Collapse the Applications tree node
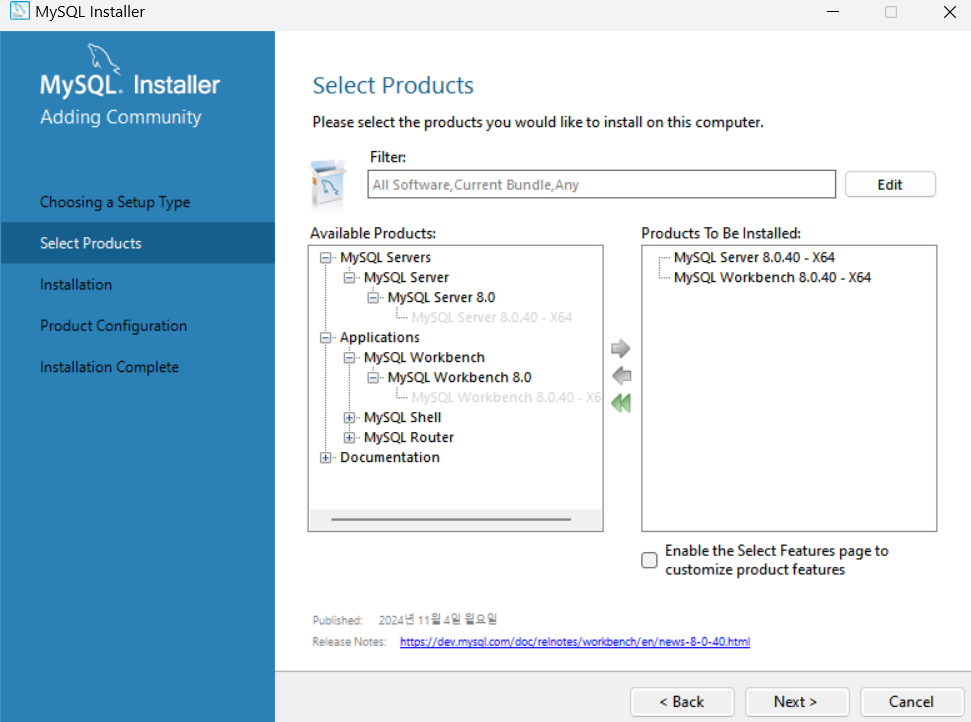Screen dimensions: 971x722 tap(325, 337)
